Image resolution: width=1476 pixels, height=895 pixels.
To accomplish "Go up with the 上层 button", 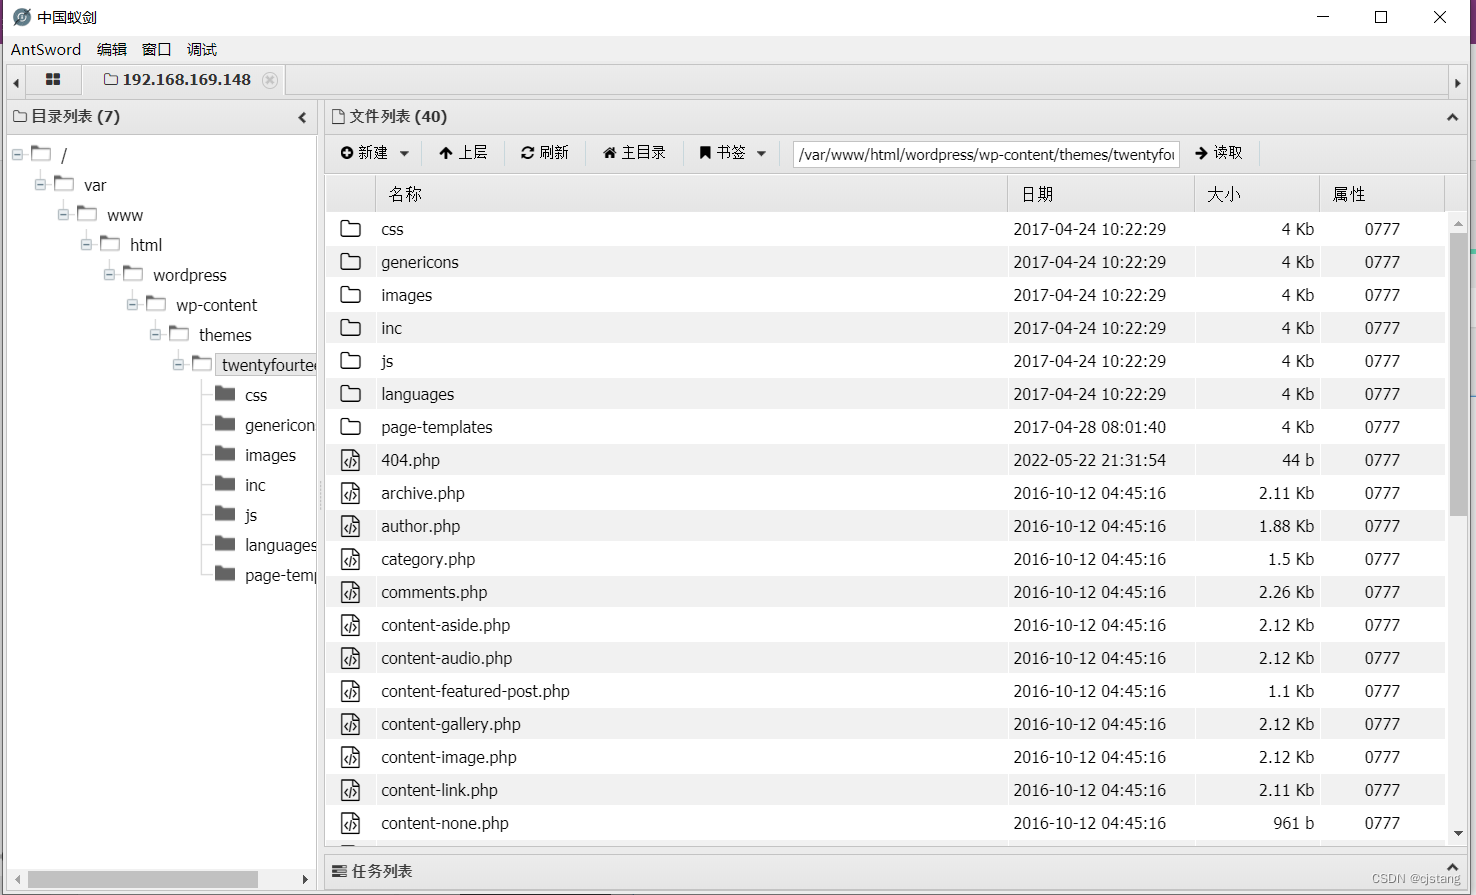I will [463, 153].
